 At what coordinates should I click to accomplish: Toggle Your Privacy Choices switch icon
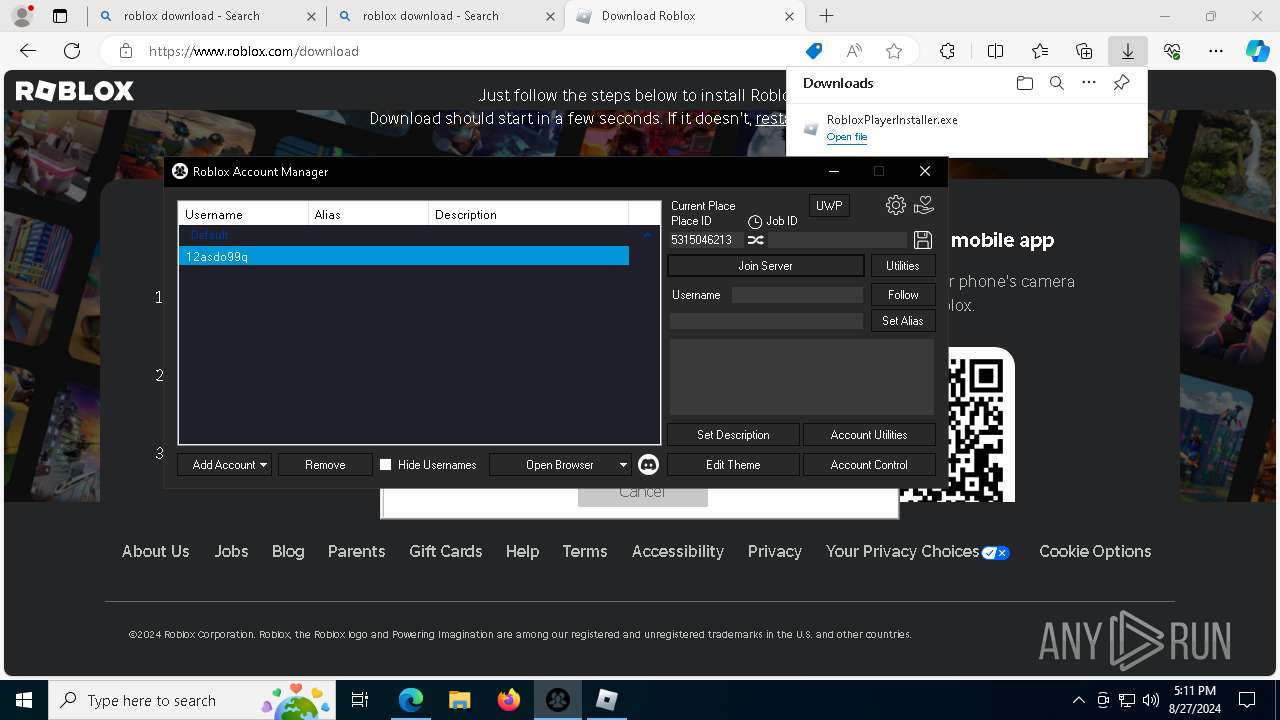(x=996, y=552)
